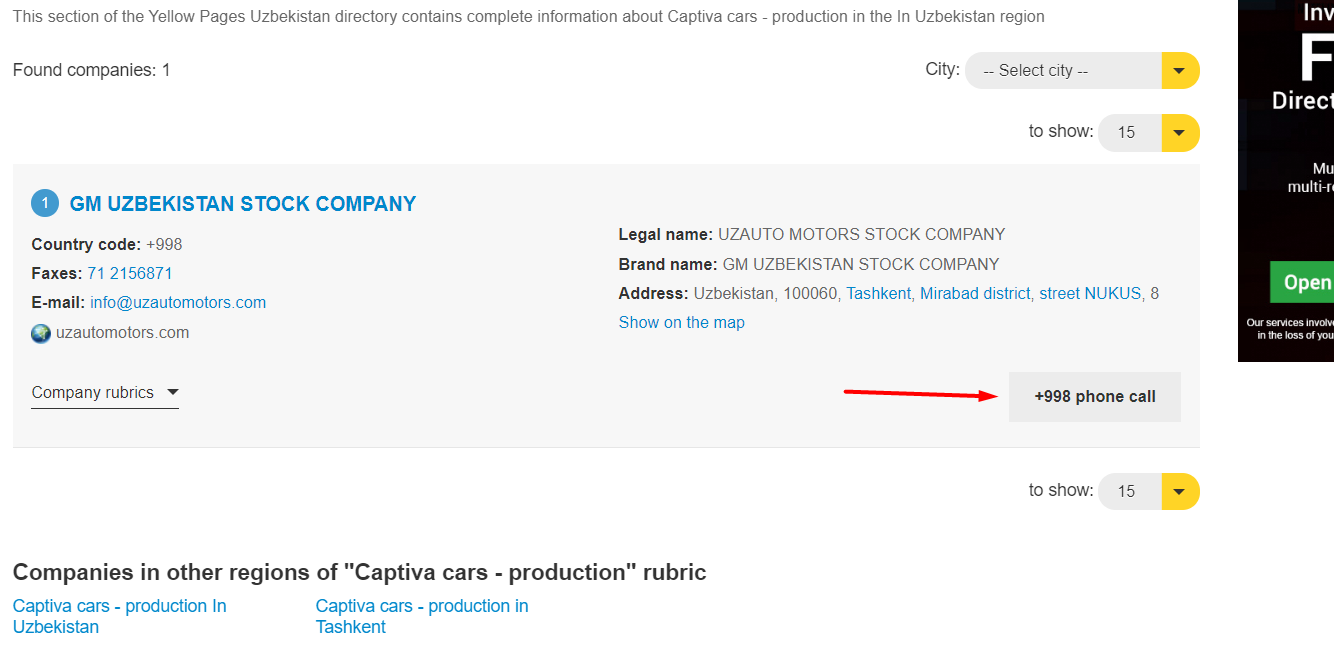The width and height of the screenshot is (1334, 670).
Task: Click info@uzautomotors.com email link
Action: pyautogui.click(x=178, y=302)
